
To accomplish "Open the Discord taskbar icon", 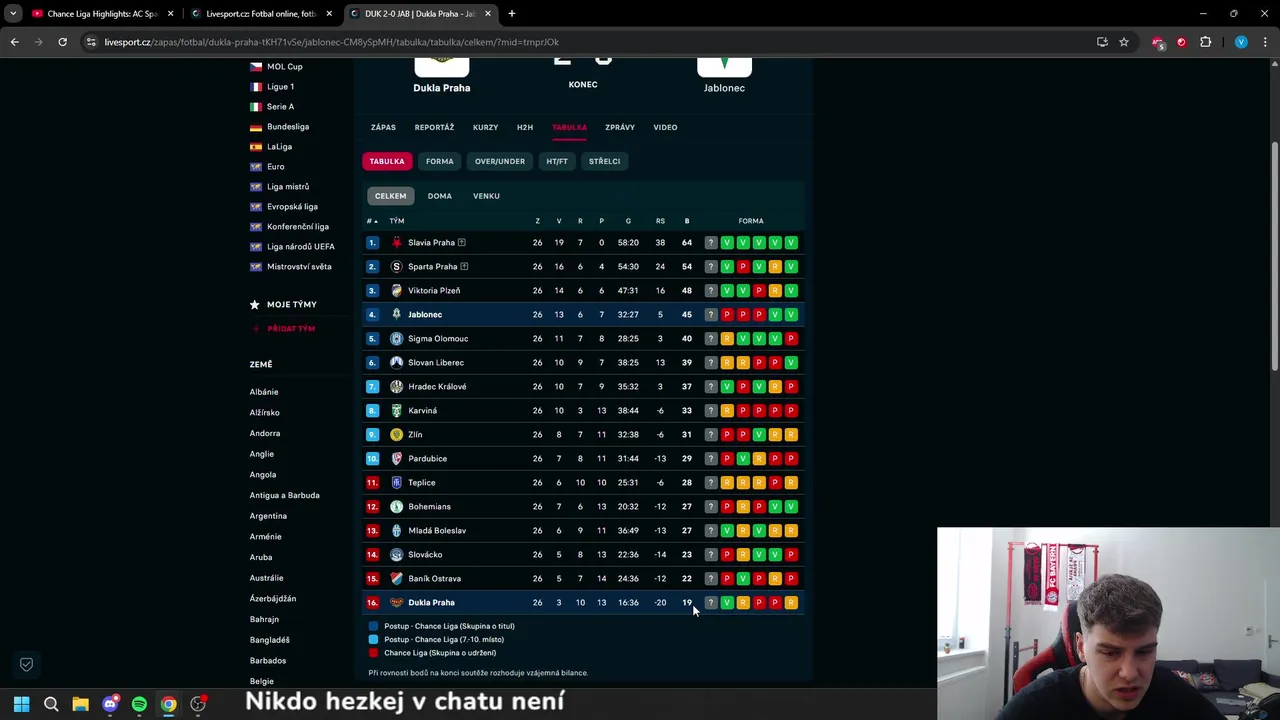I will [110, 704].
